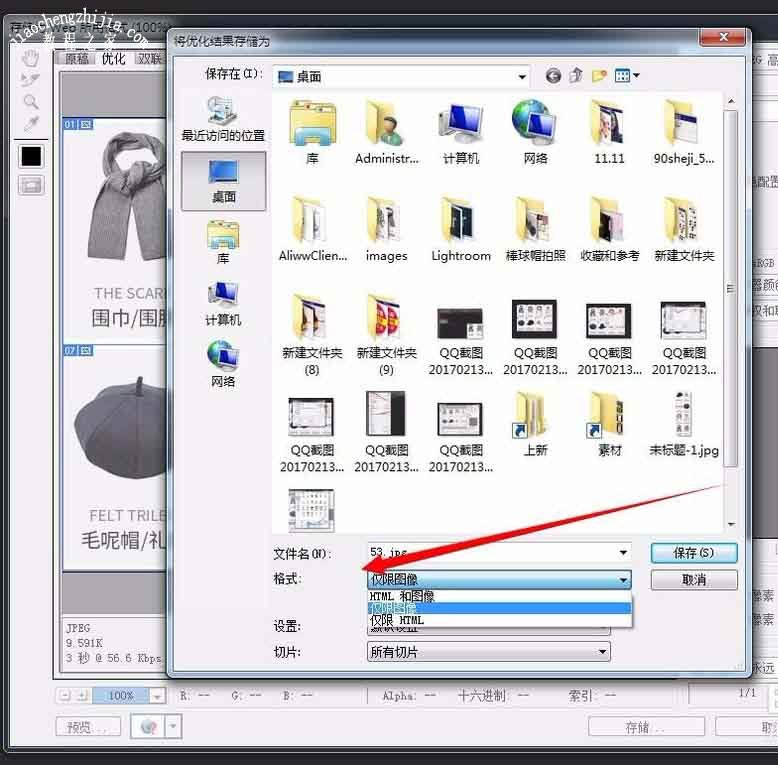Screen dimensions: 778x765
Task: Create a new folder in dialog
Action: (x=600, y=76)
